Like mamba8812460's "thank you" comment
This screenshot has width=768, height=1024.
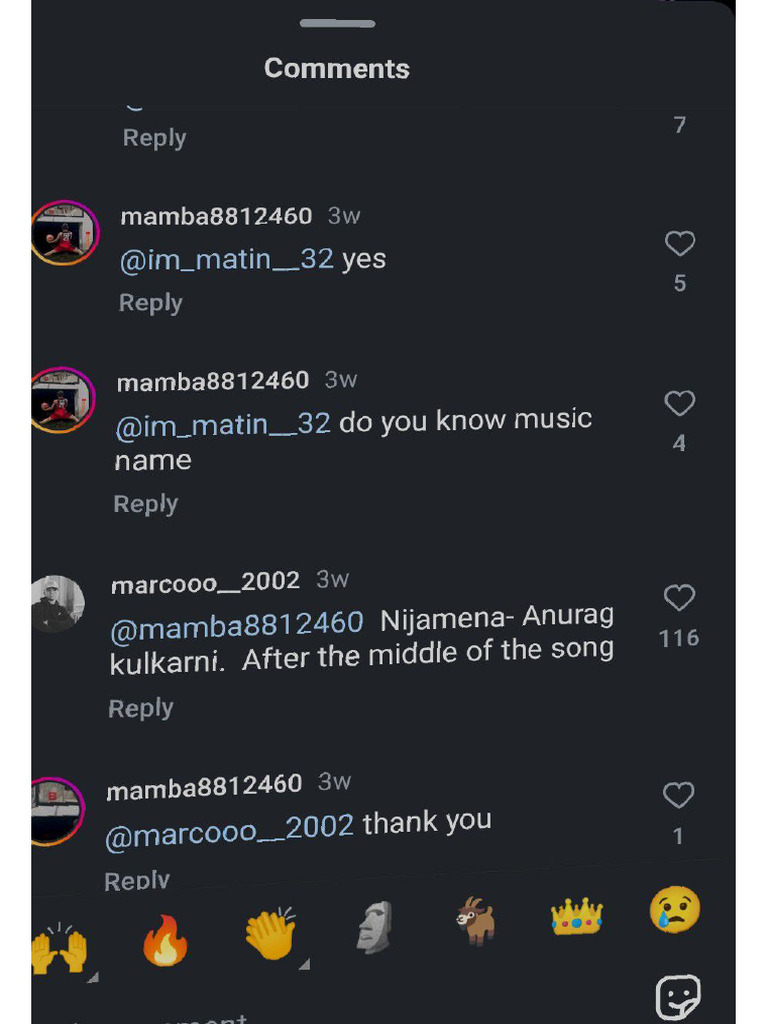click(679, 795)
